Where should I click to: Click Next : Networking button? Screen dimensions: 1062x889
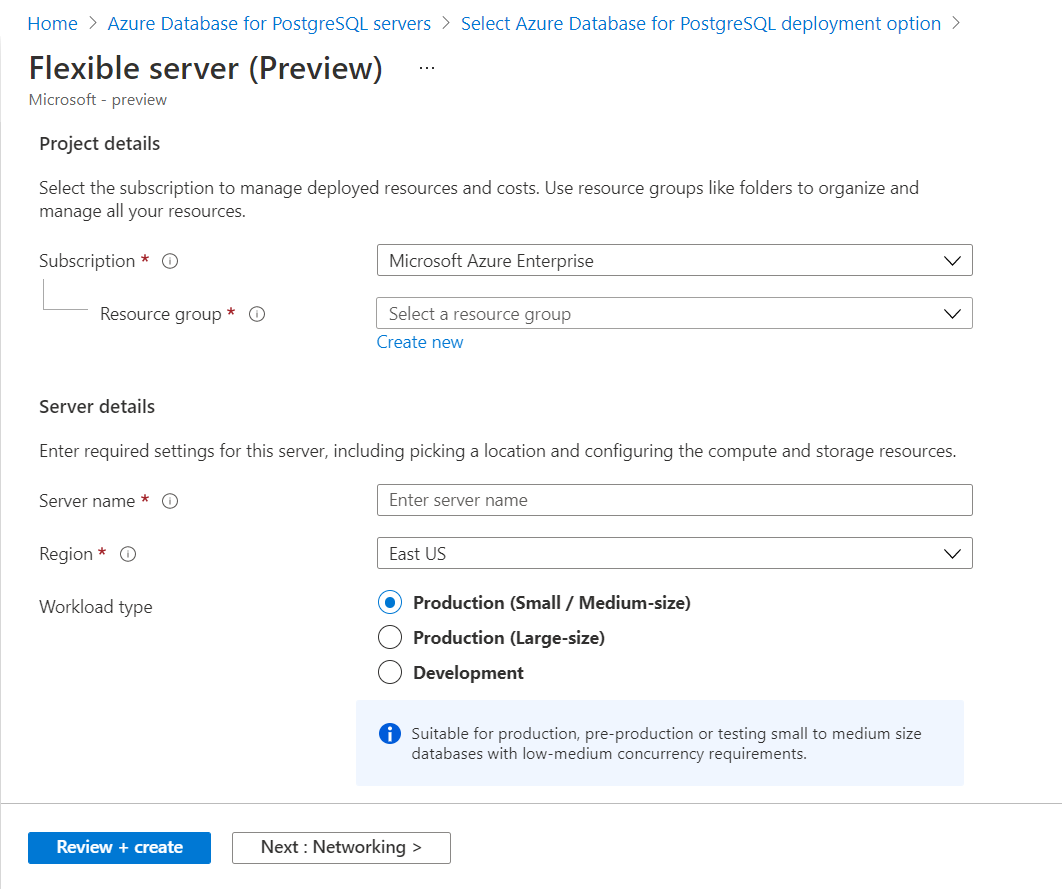coord(341,847)
